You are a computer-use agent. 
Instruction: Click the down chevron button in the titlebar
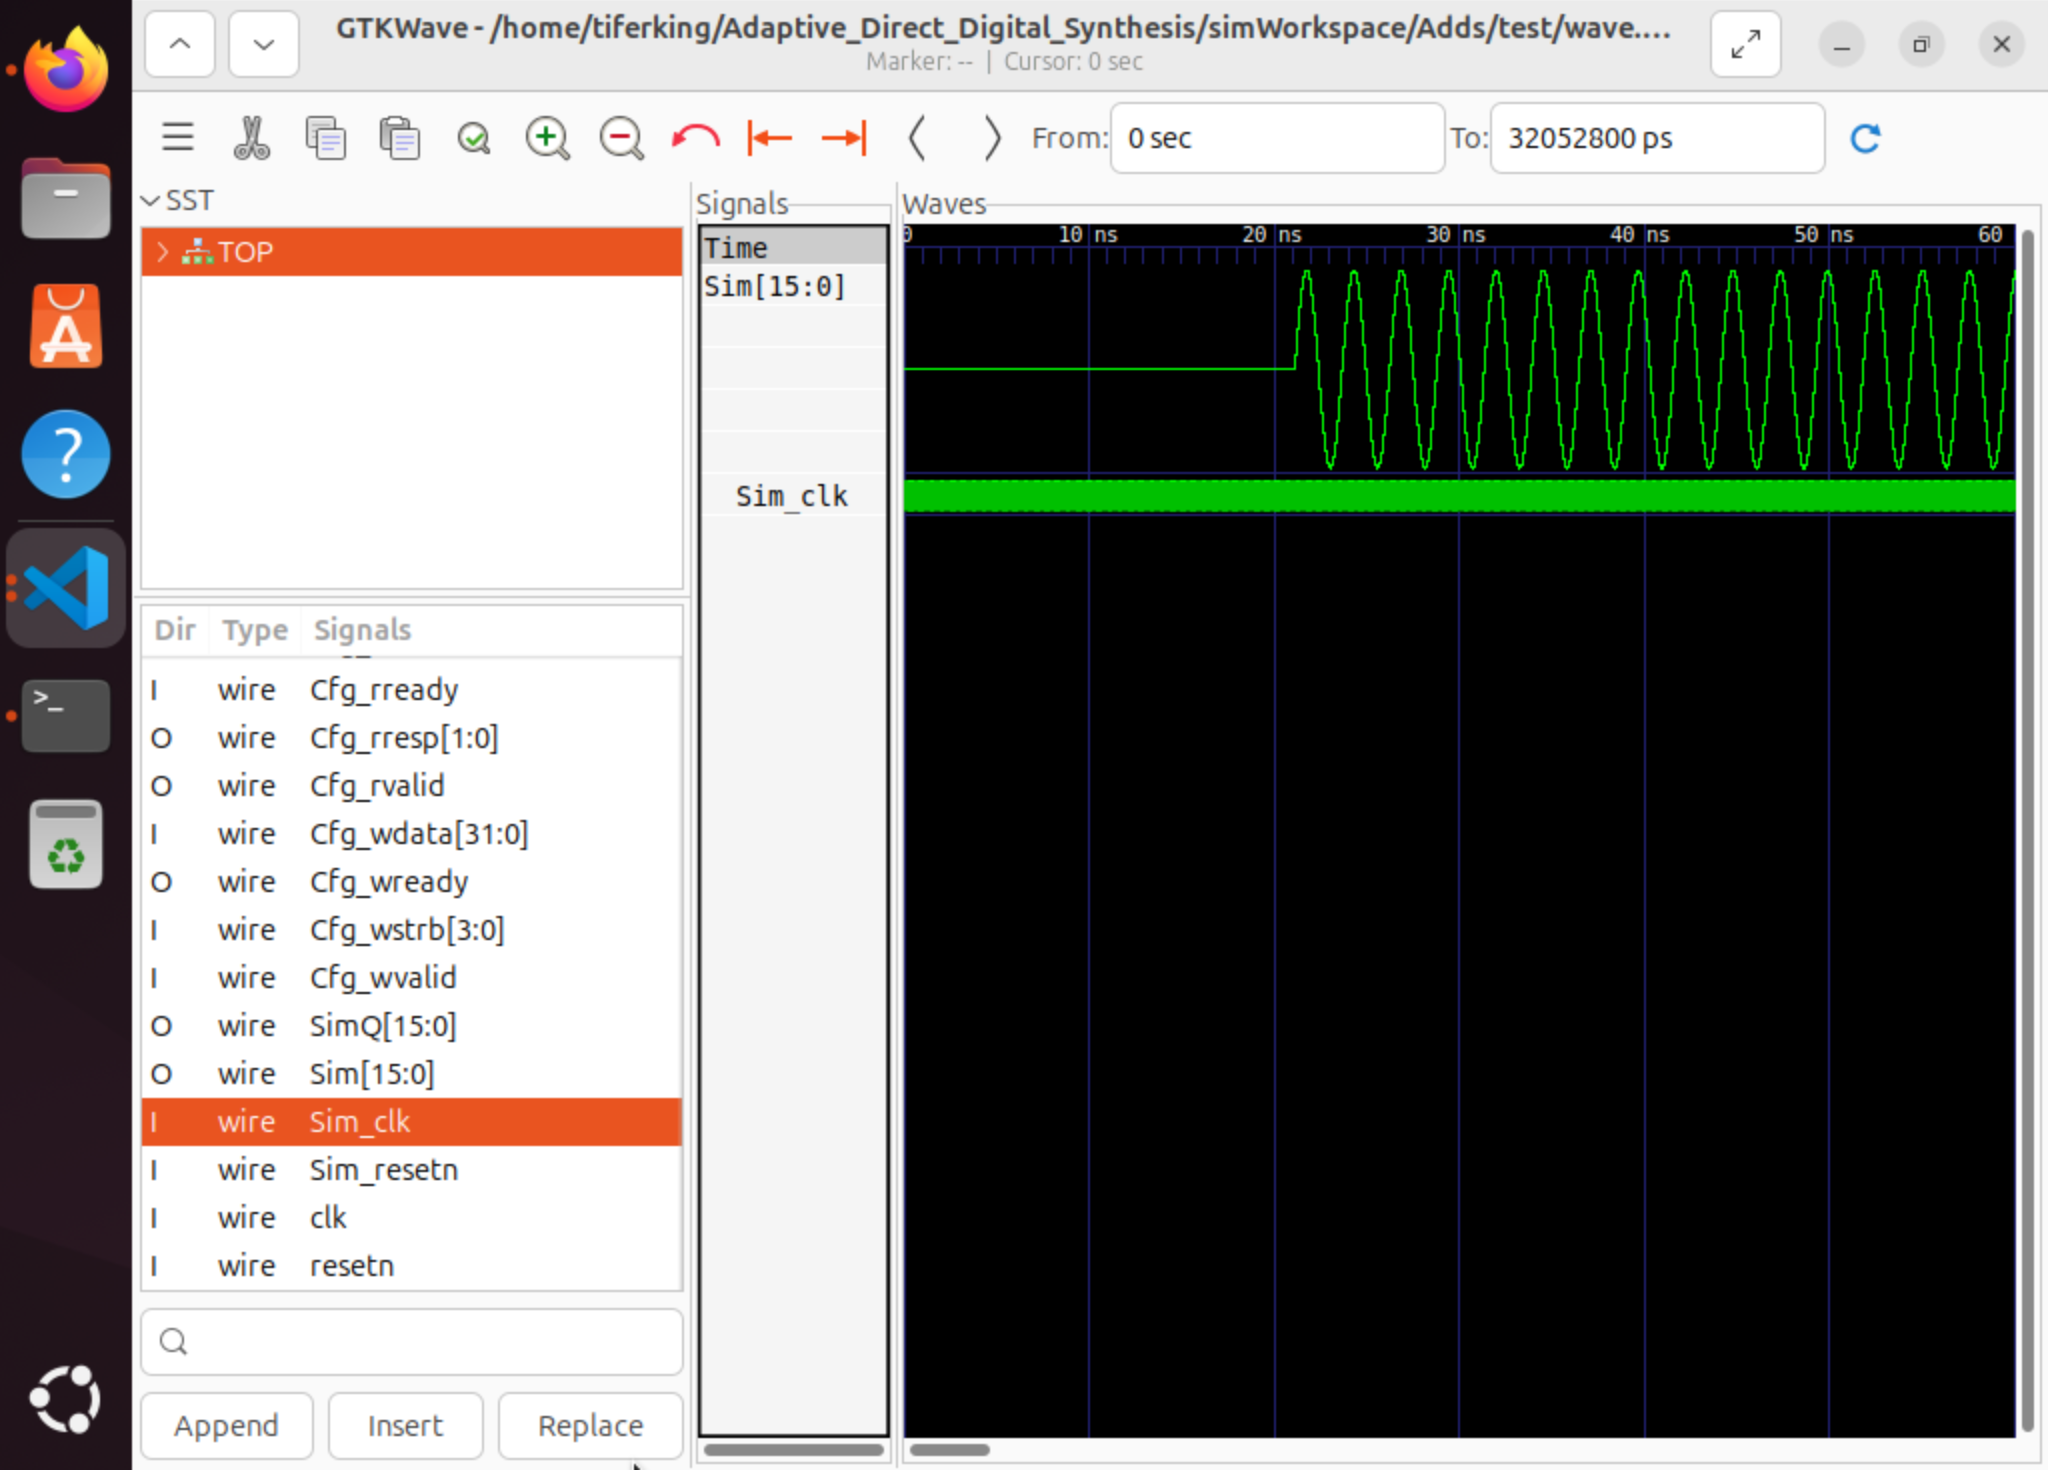(x=264, y=44)
